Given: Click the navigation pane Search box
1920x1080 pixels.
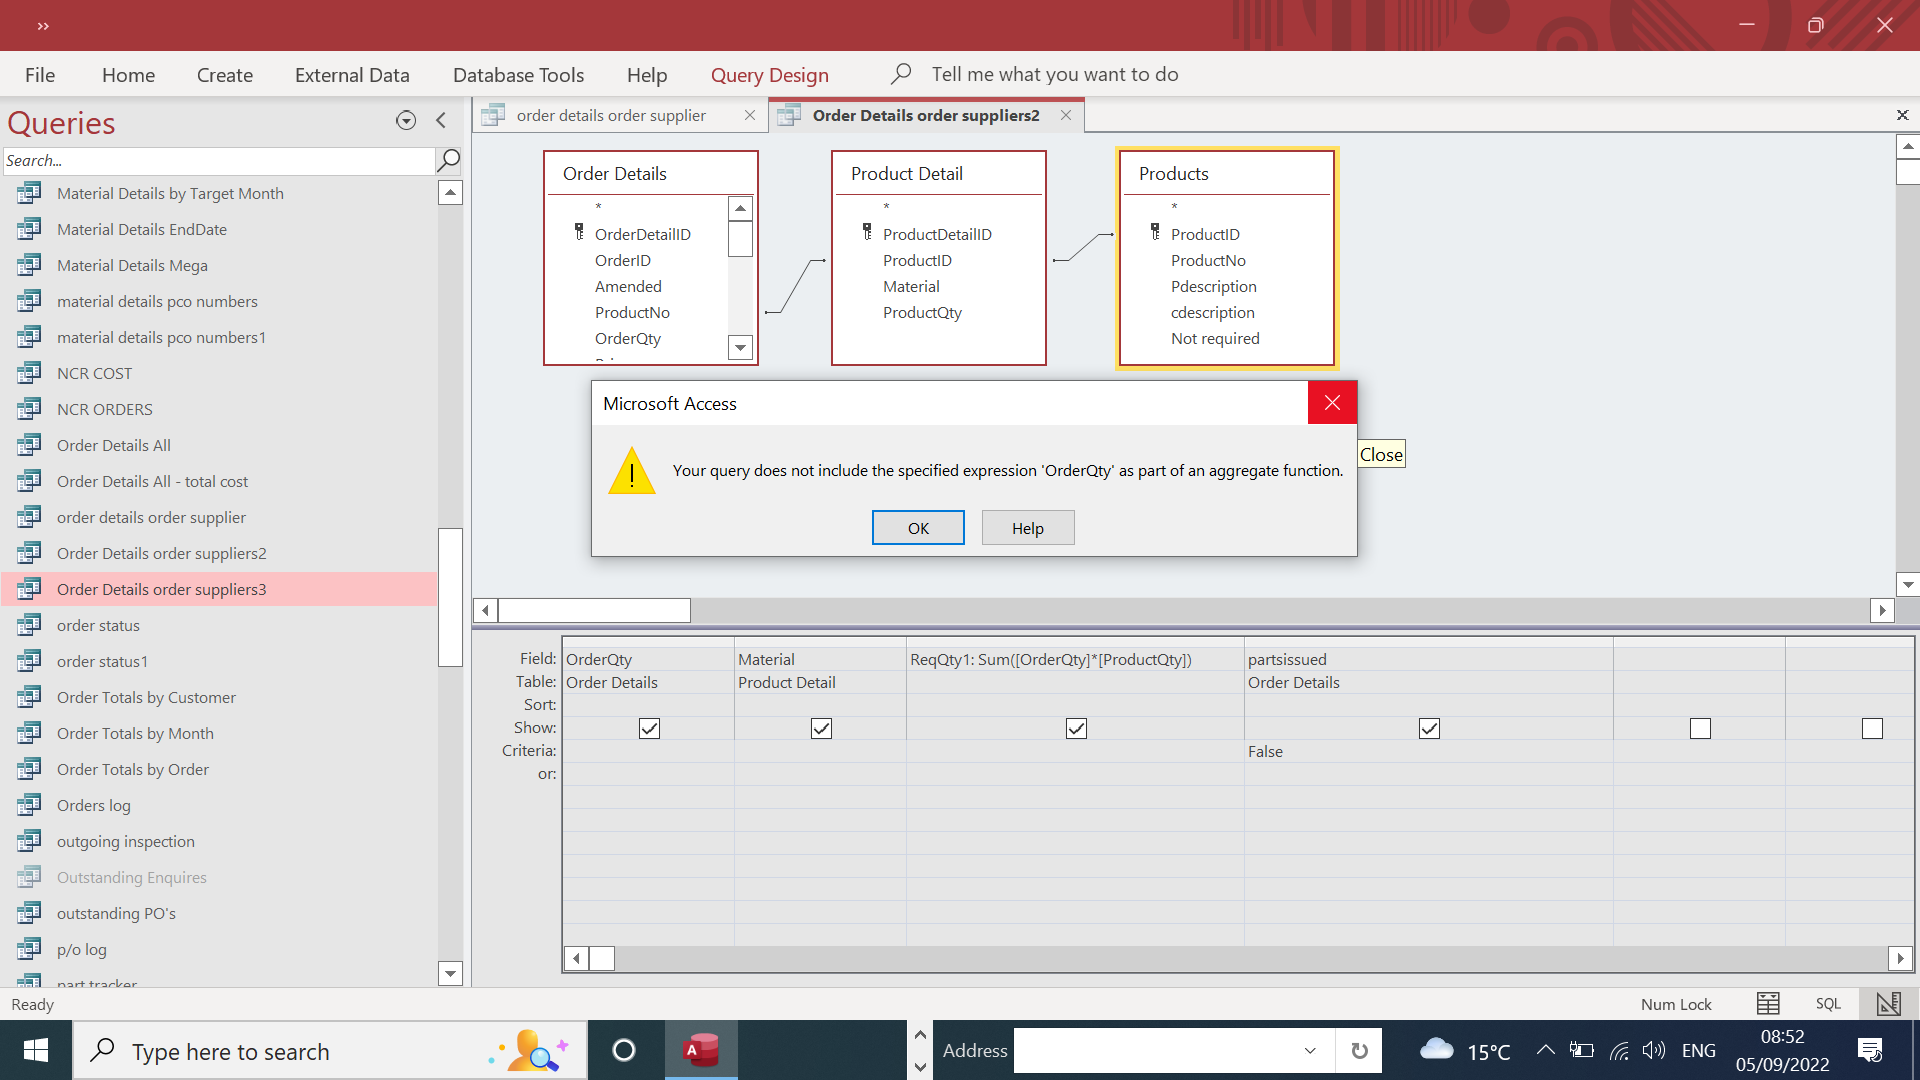Looking at the screenshot, I should pos(219,160).
